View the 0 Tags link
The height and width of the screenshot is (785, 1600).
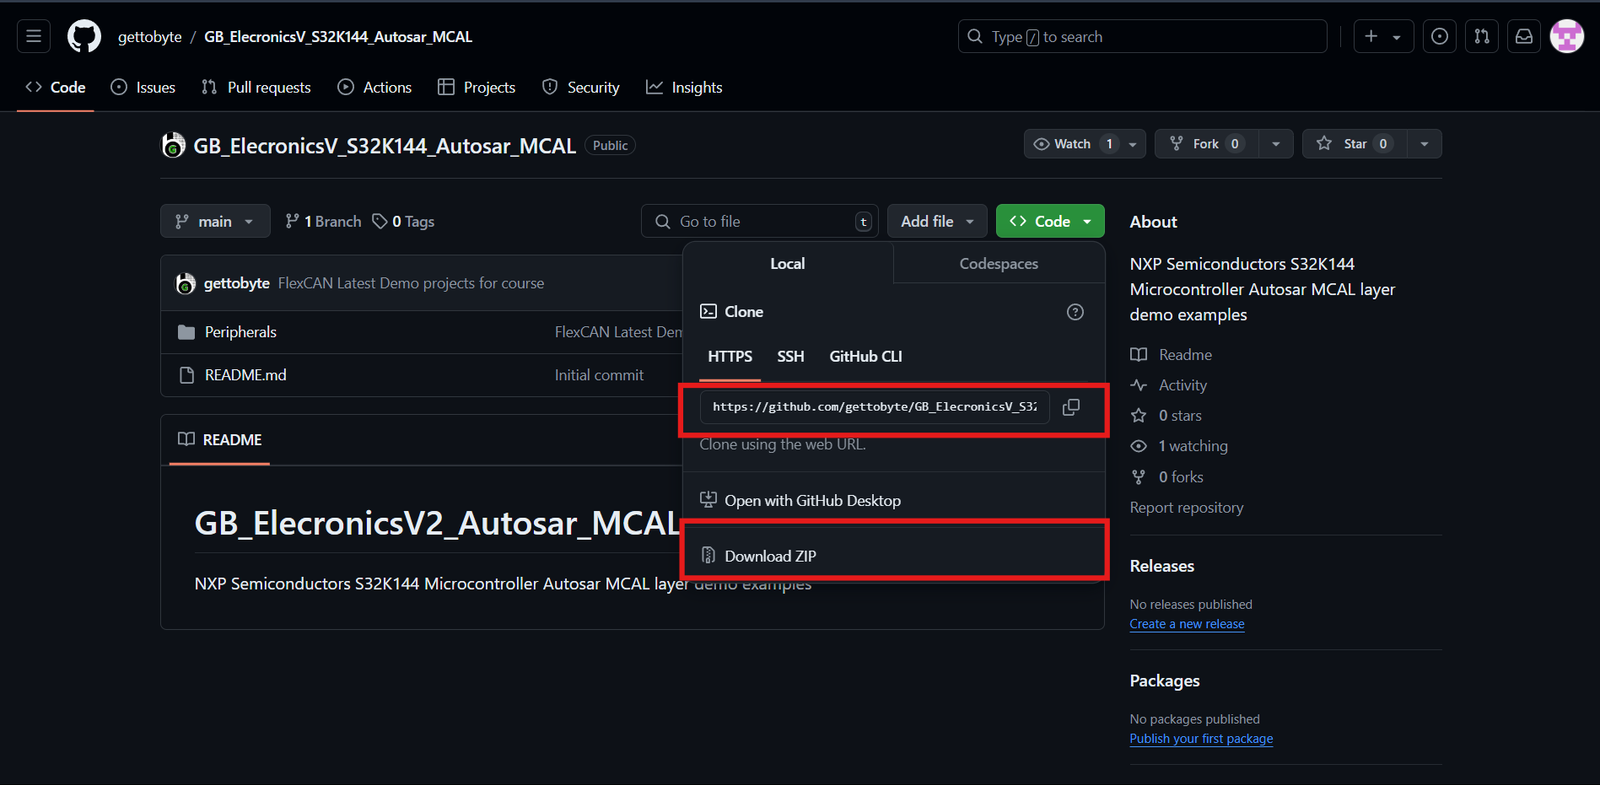coord(404,221)
